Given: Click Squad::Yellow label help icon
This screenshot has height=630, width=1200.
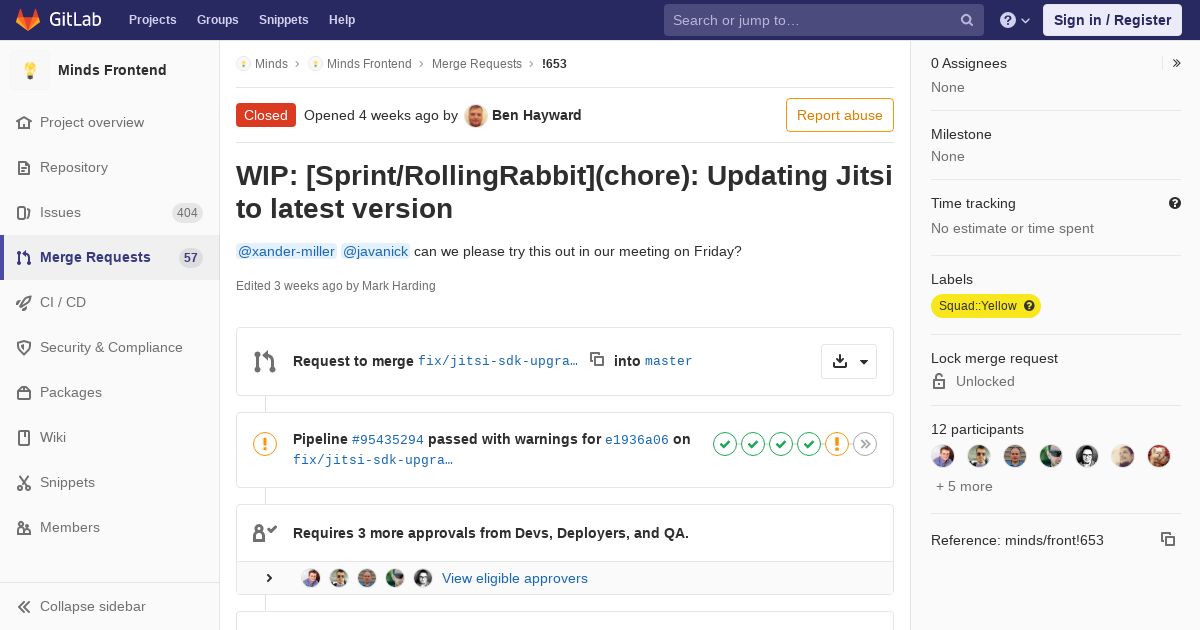Looking at the screenshot, I should point(1029,306).
